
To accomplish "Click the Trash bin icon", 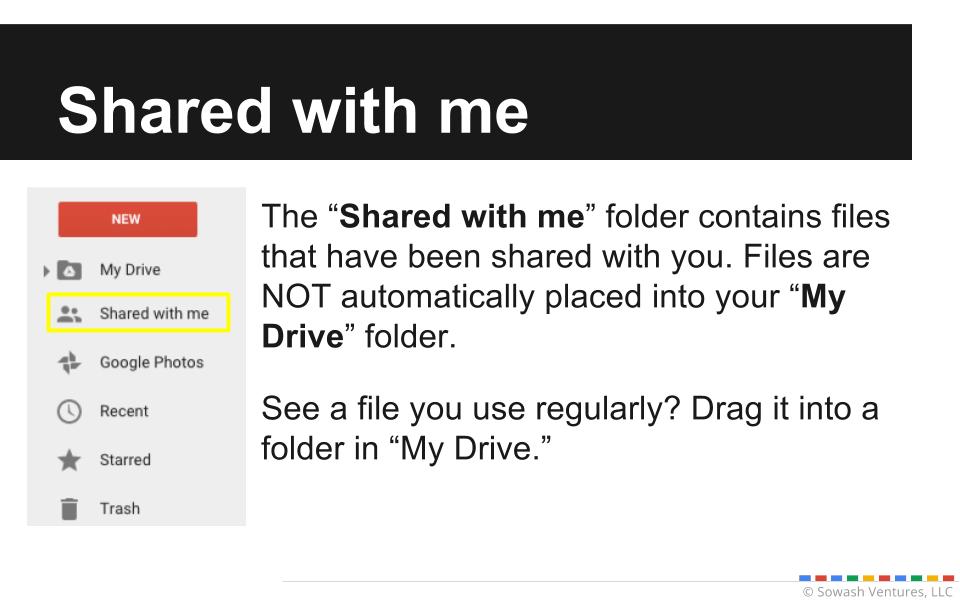I will coord(69,508).
